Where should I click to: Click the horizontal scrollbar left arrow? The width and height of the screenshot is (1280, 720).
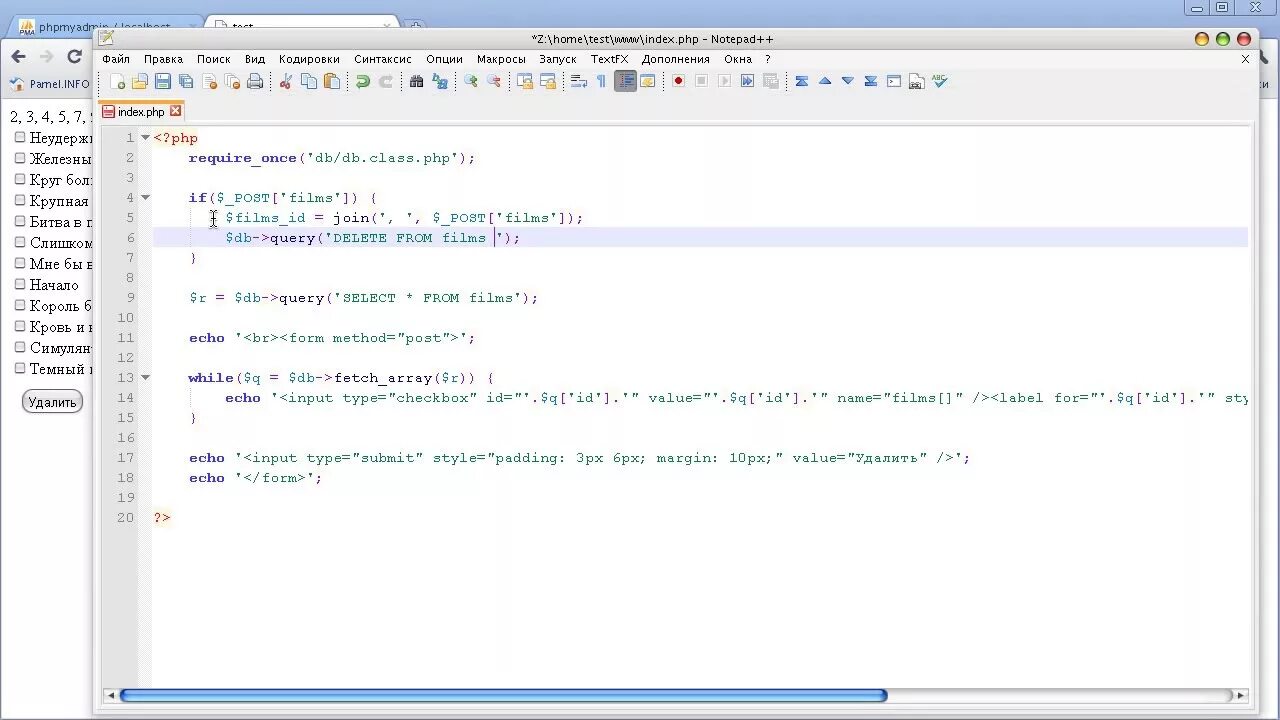pyautogui.click(x=111, y=695)
